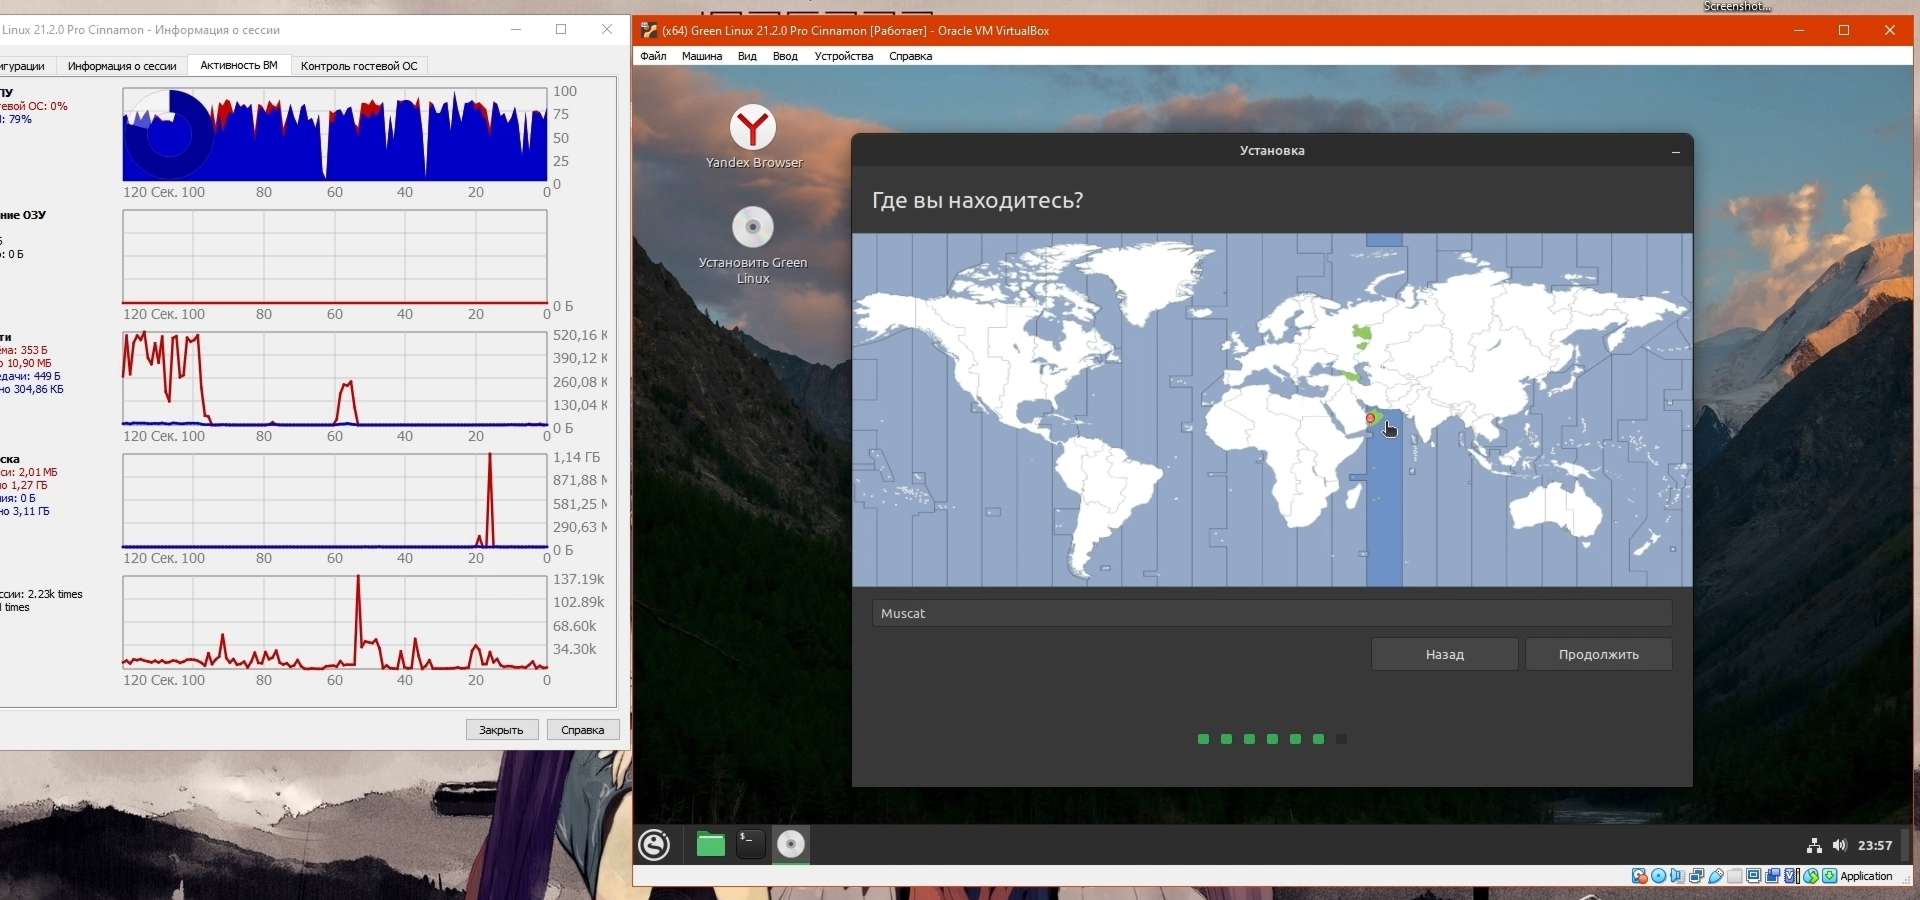1920x900 pixels.
Task: Launch the green Files folder in guest panel
Action: 710,845
